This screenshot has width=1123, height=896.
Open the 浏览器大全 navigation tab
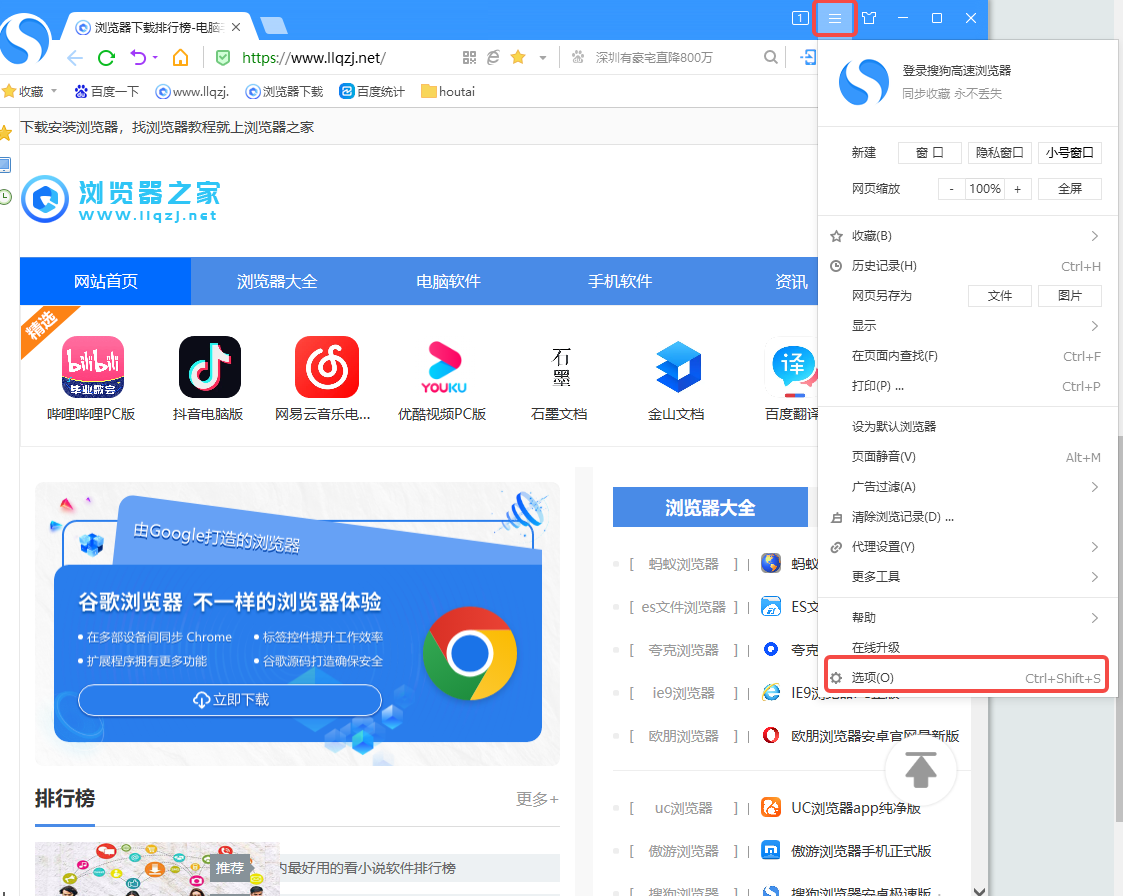(277, 281)
